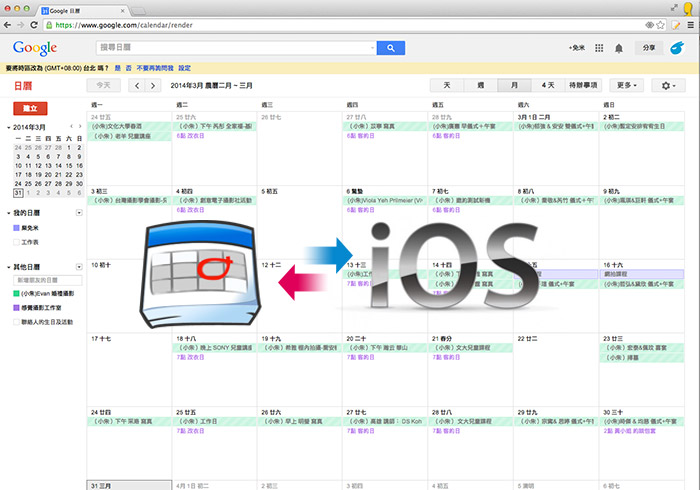700x490 pixels.
Task: Switch to the 天 day view
Action: point(447,85)
